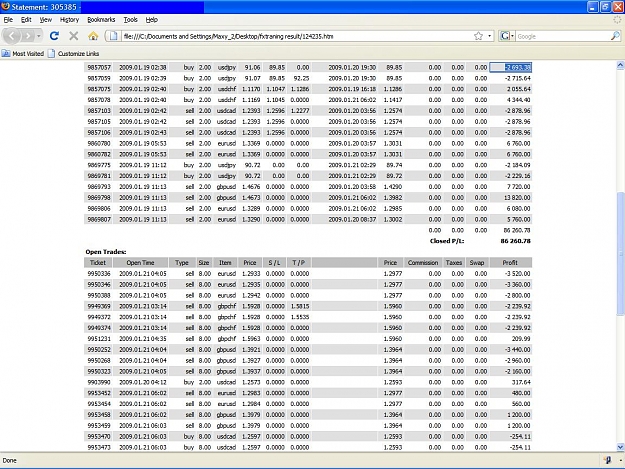
Task: Click the Stop loading X icon
Action: pyautogui.click(x=73, y=36)
